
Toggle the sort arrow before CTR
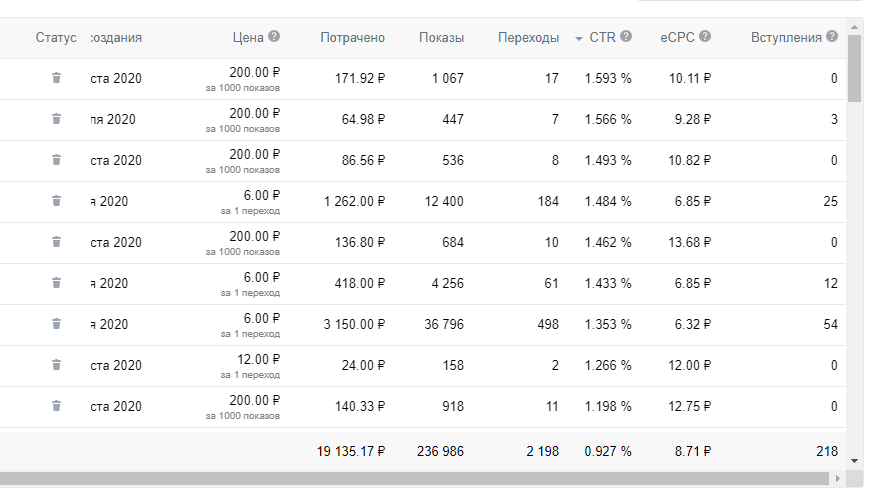coord(579,38)
